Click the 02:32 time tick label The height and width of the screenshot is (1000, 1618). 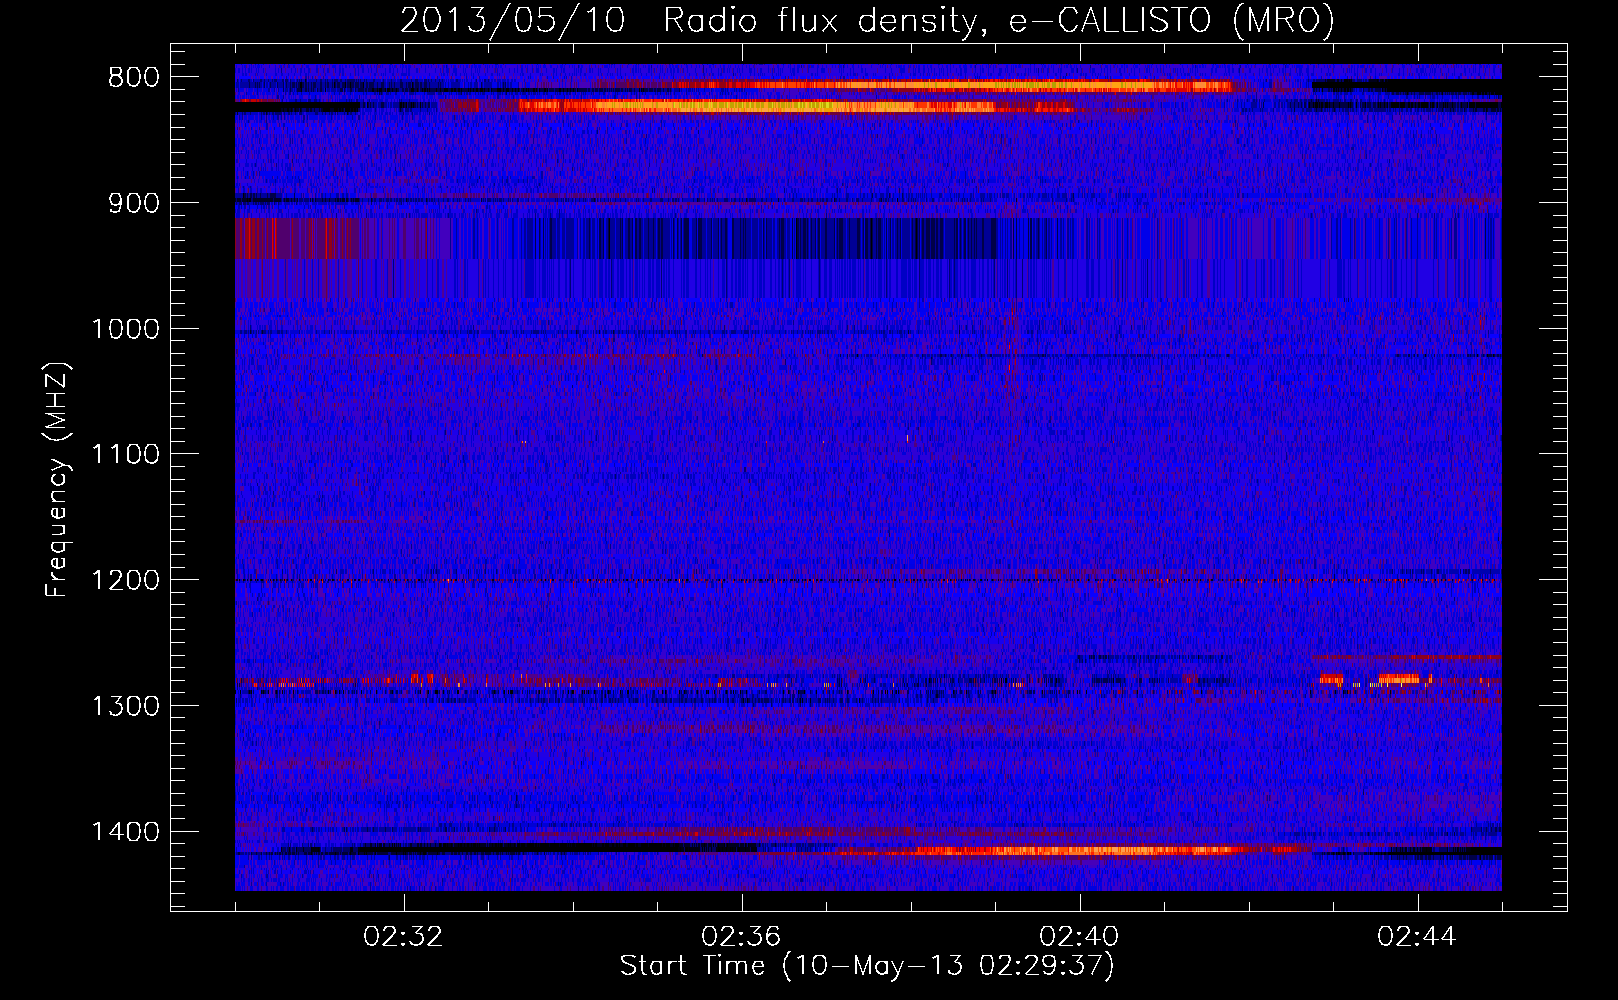404,937
